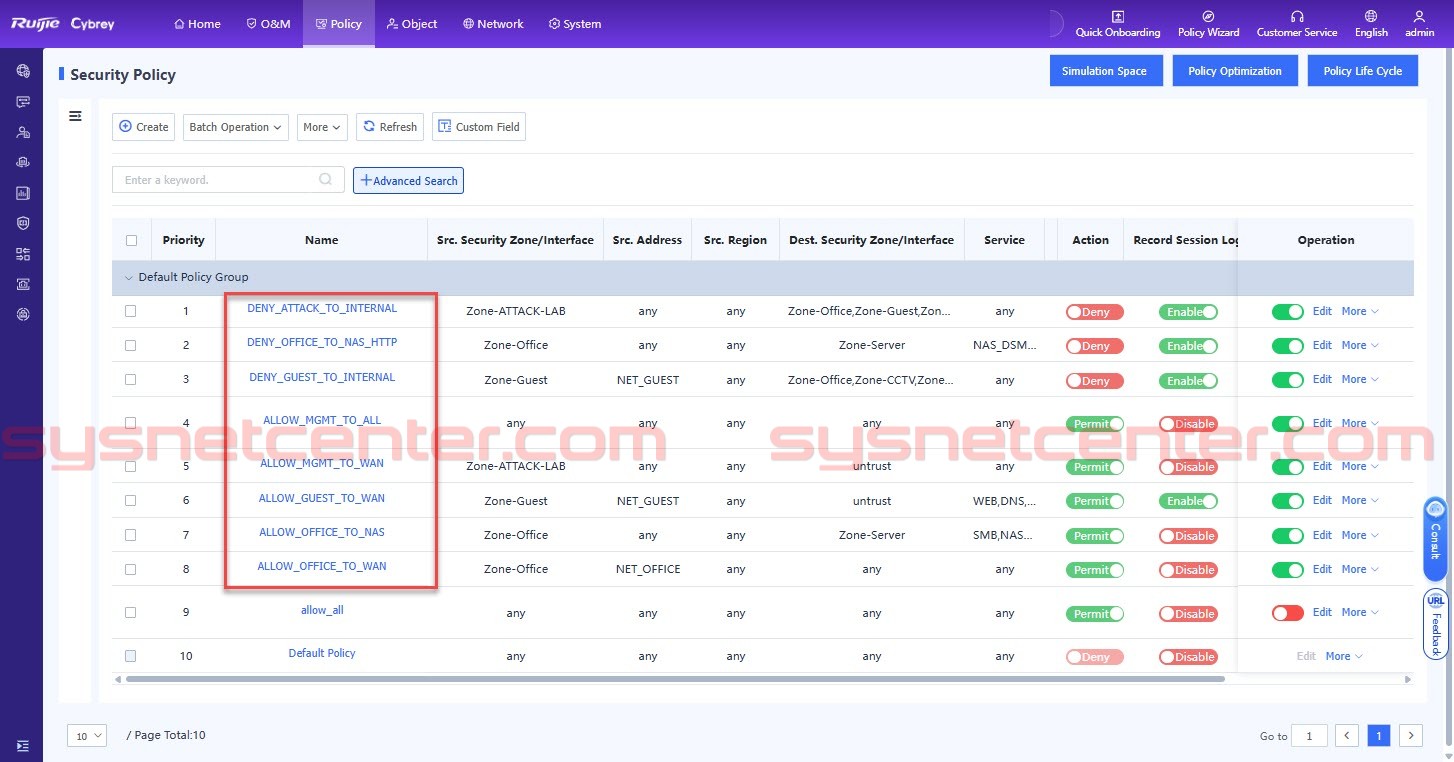
Task: Click NET_OFFICE source address cell
Action: click(648, 569)
